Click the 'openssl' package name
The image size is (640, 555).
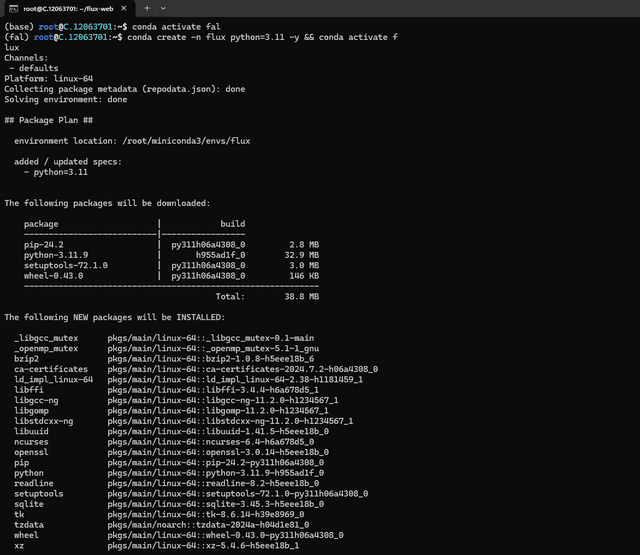click(31, 452)
